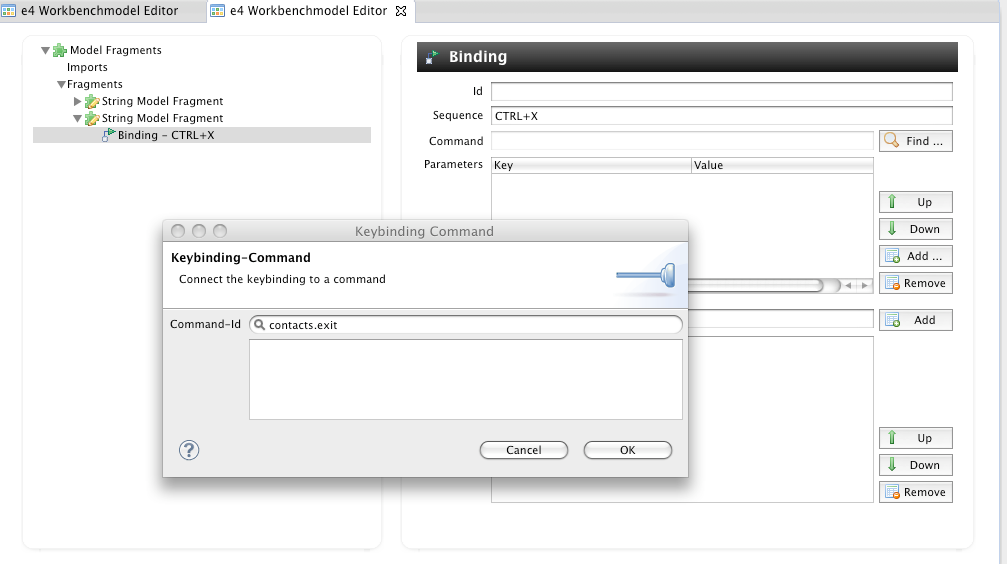Click the keybinding wizard banner image
Image resolution: width=1007 pixels, height=564 pixels.
(x=647, y=272)
